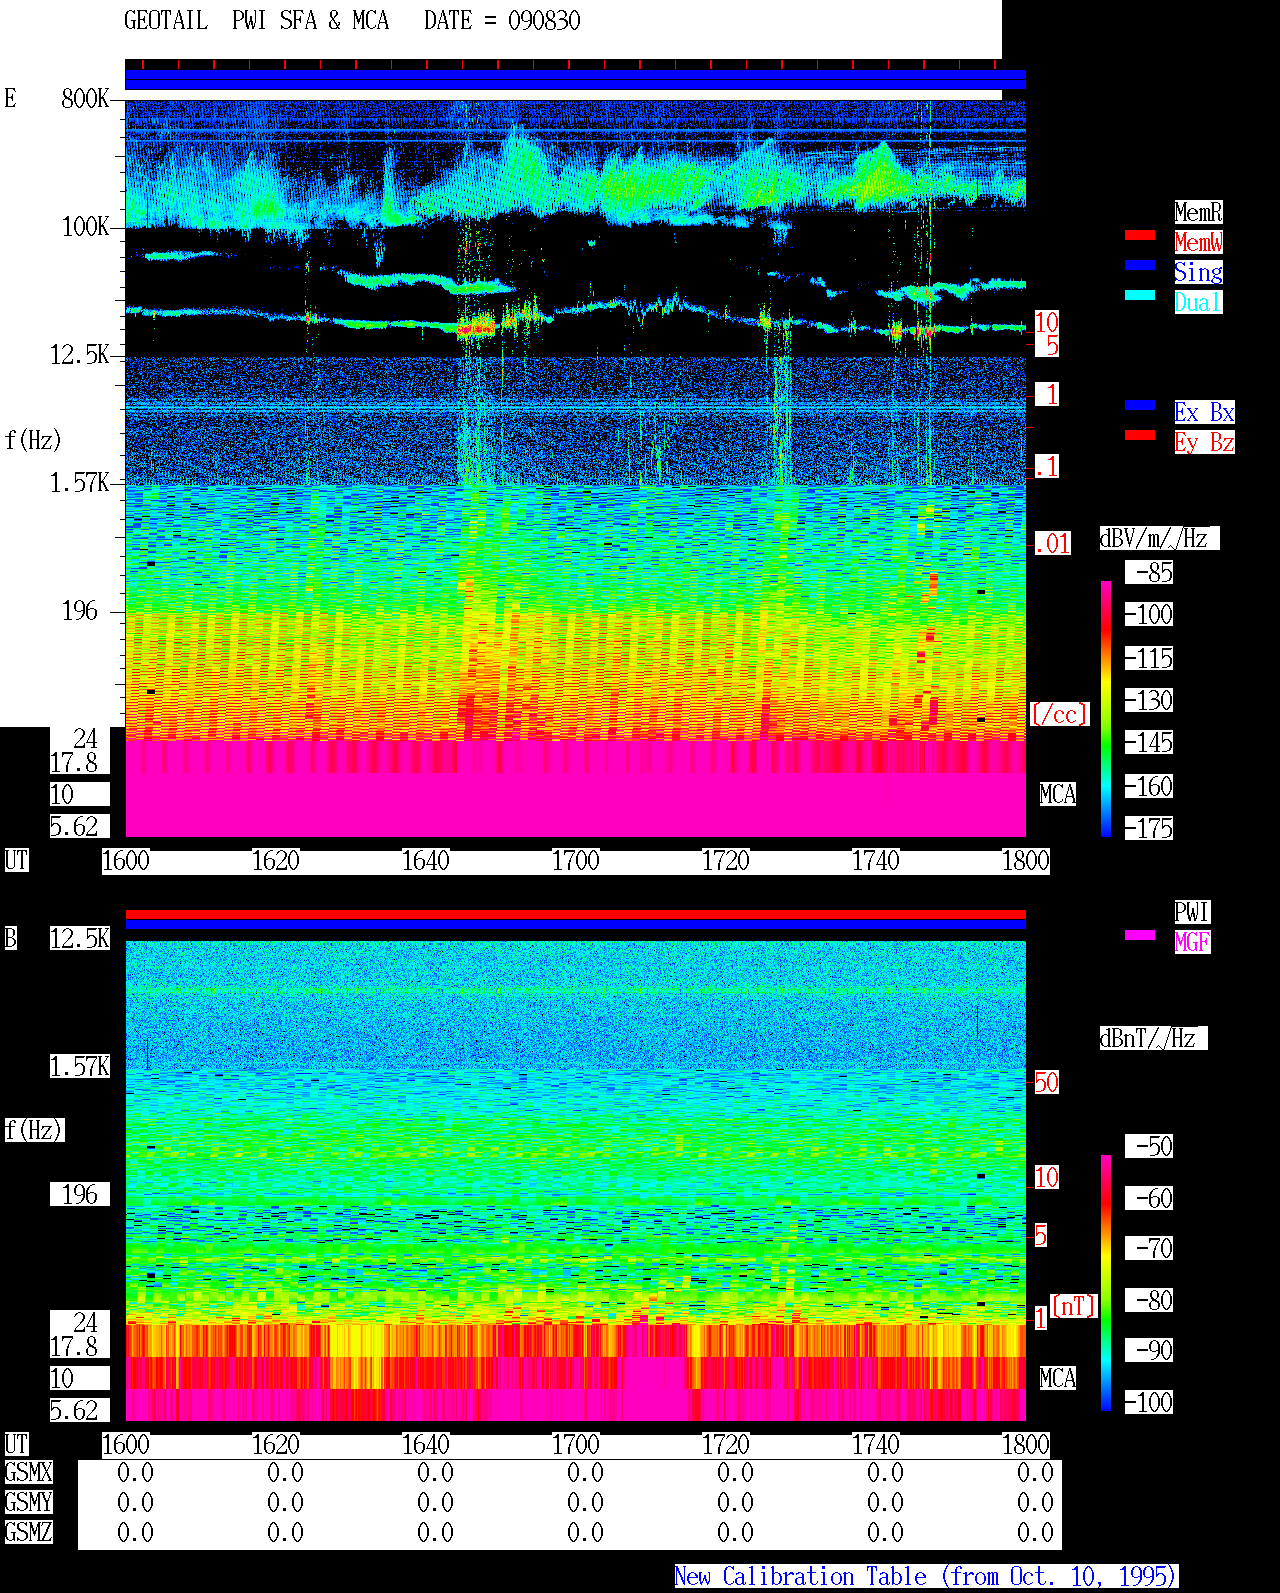Screen dimensions: 1280x1593
Task: Select the PWI legend label
Action: (1192, 912)
